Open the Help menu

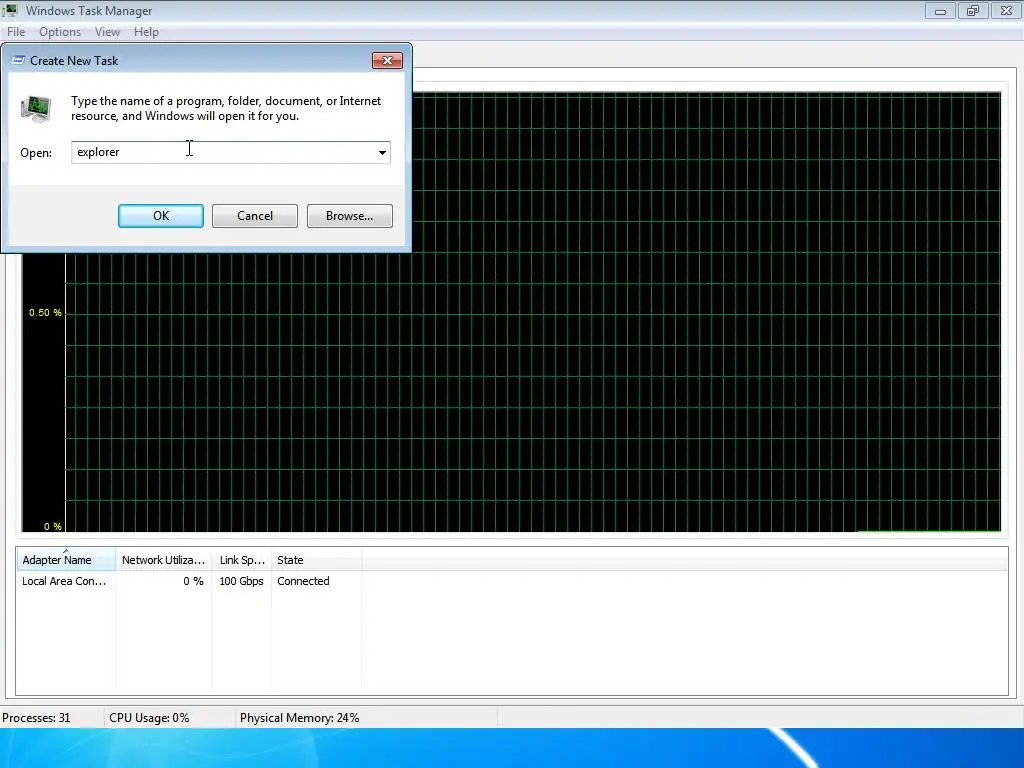tap(146, 32)
